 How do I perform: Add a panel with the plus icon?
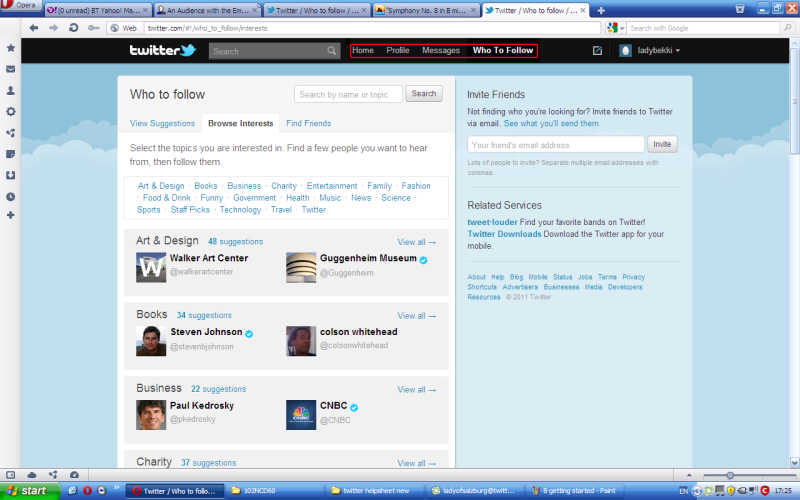(x=10, y=215)
